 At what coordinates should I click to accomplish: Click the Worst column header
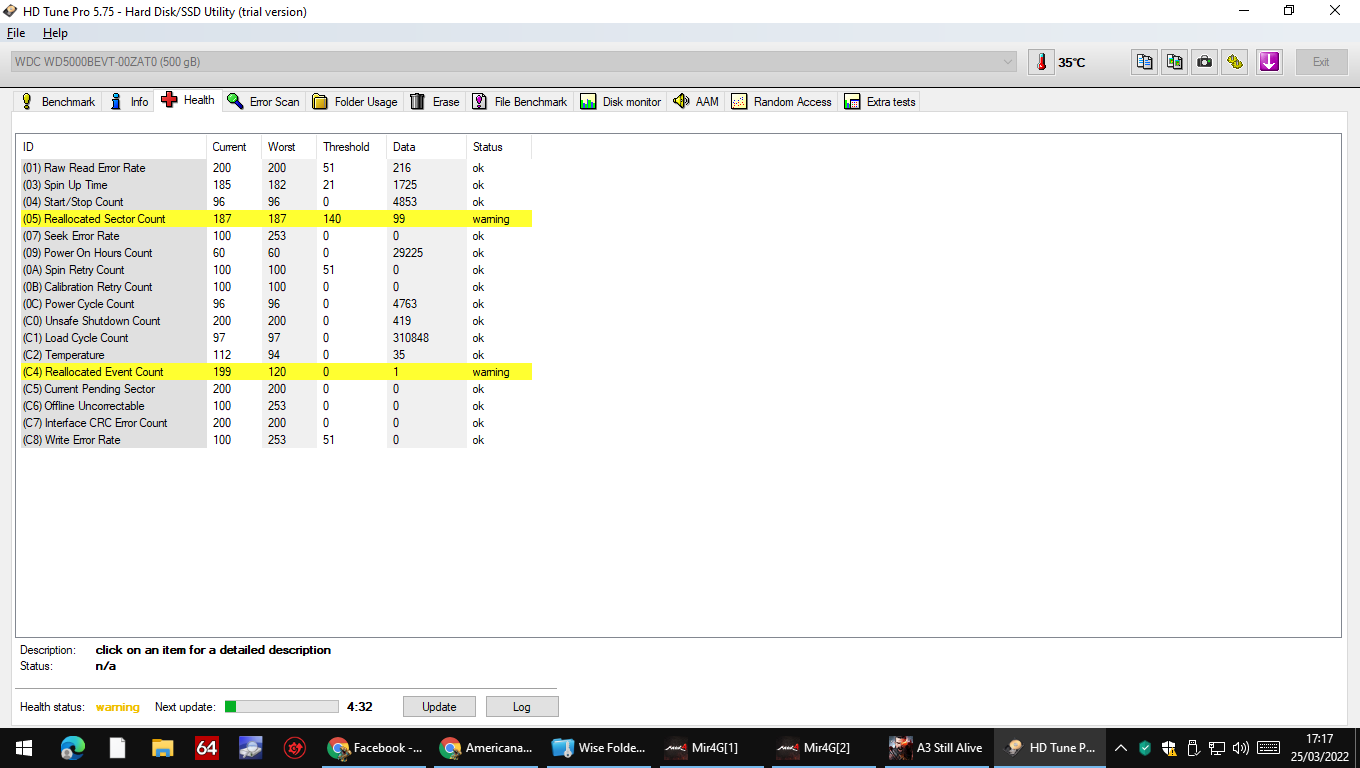tap(289, 147)
